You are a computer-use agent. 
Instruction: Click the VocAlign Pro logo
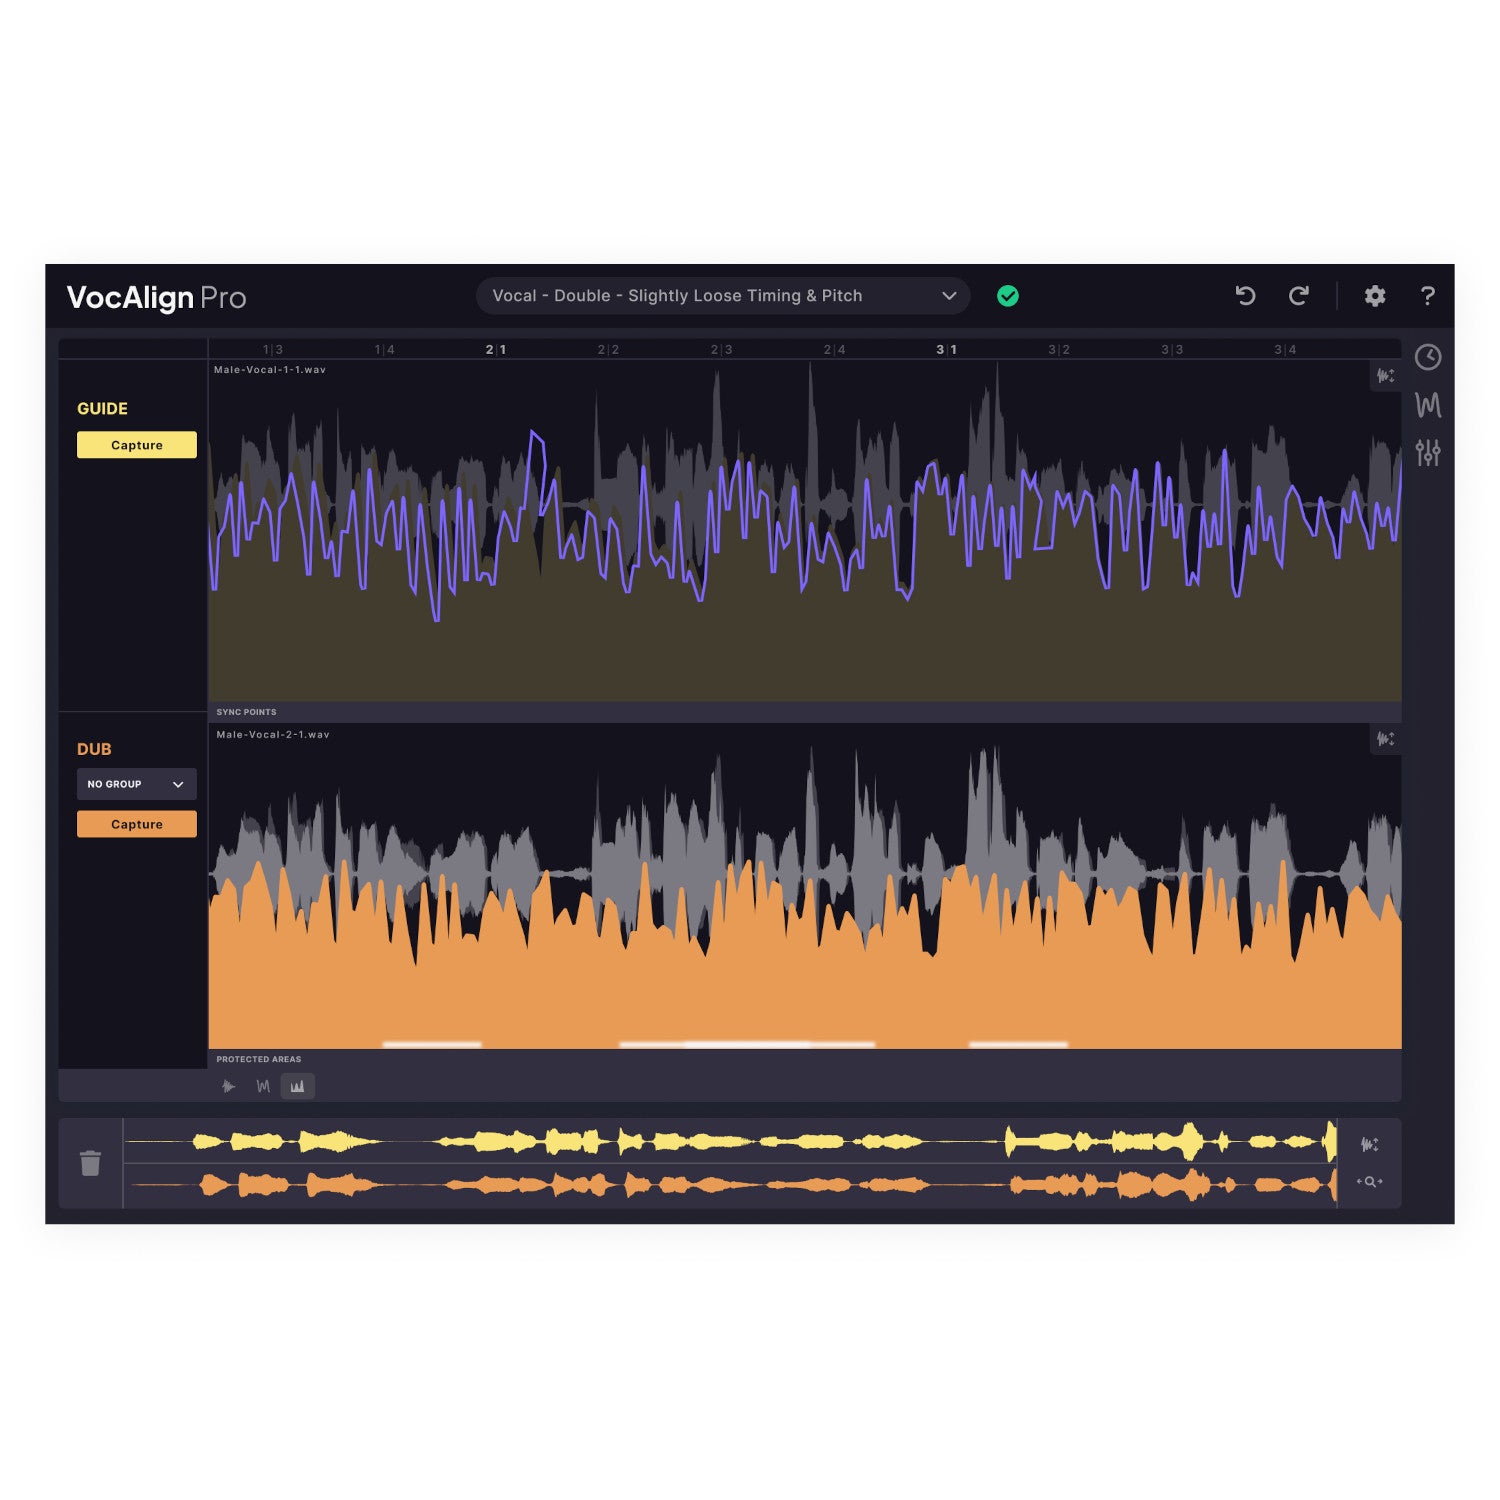point(156,297)
